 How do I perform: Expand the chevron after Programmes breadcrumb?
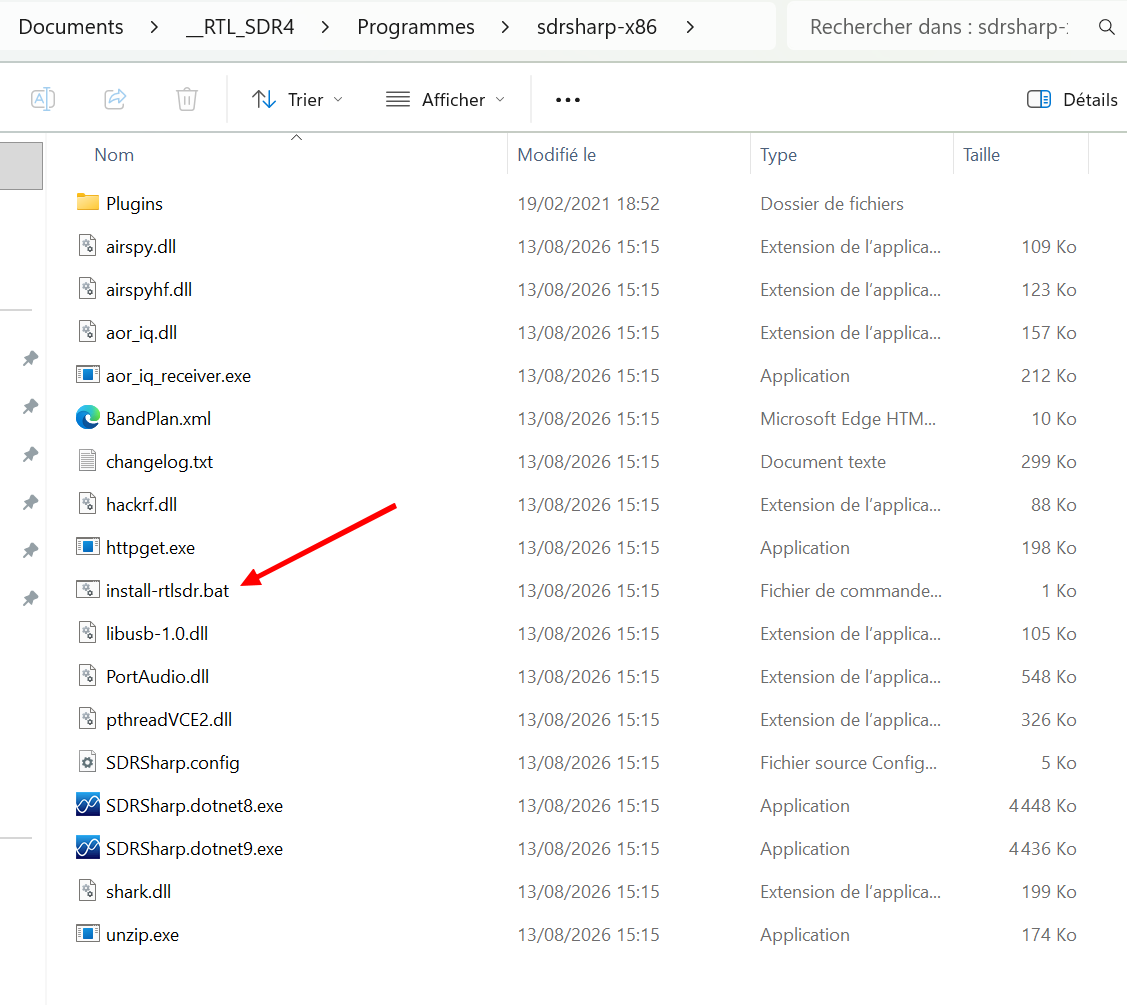coord(505,27)
